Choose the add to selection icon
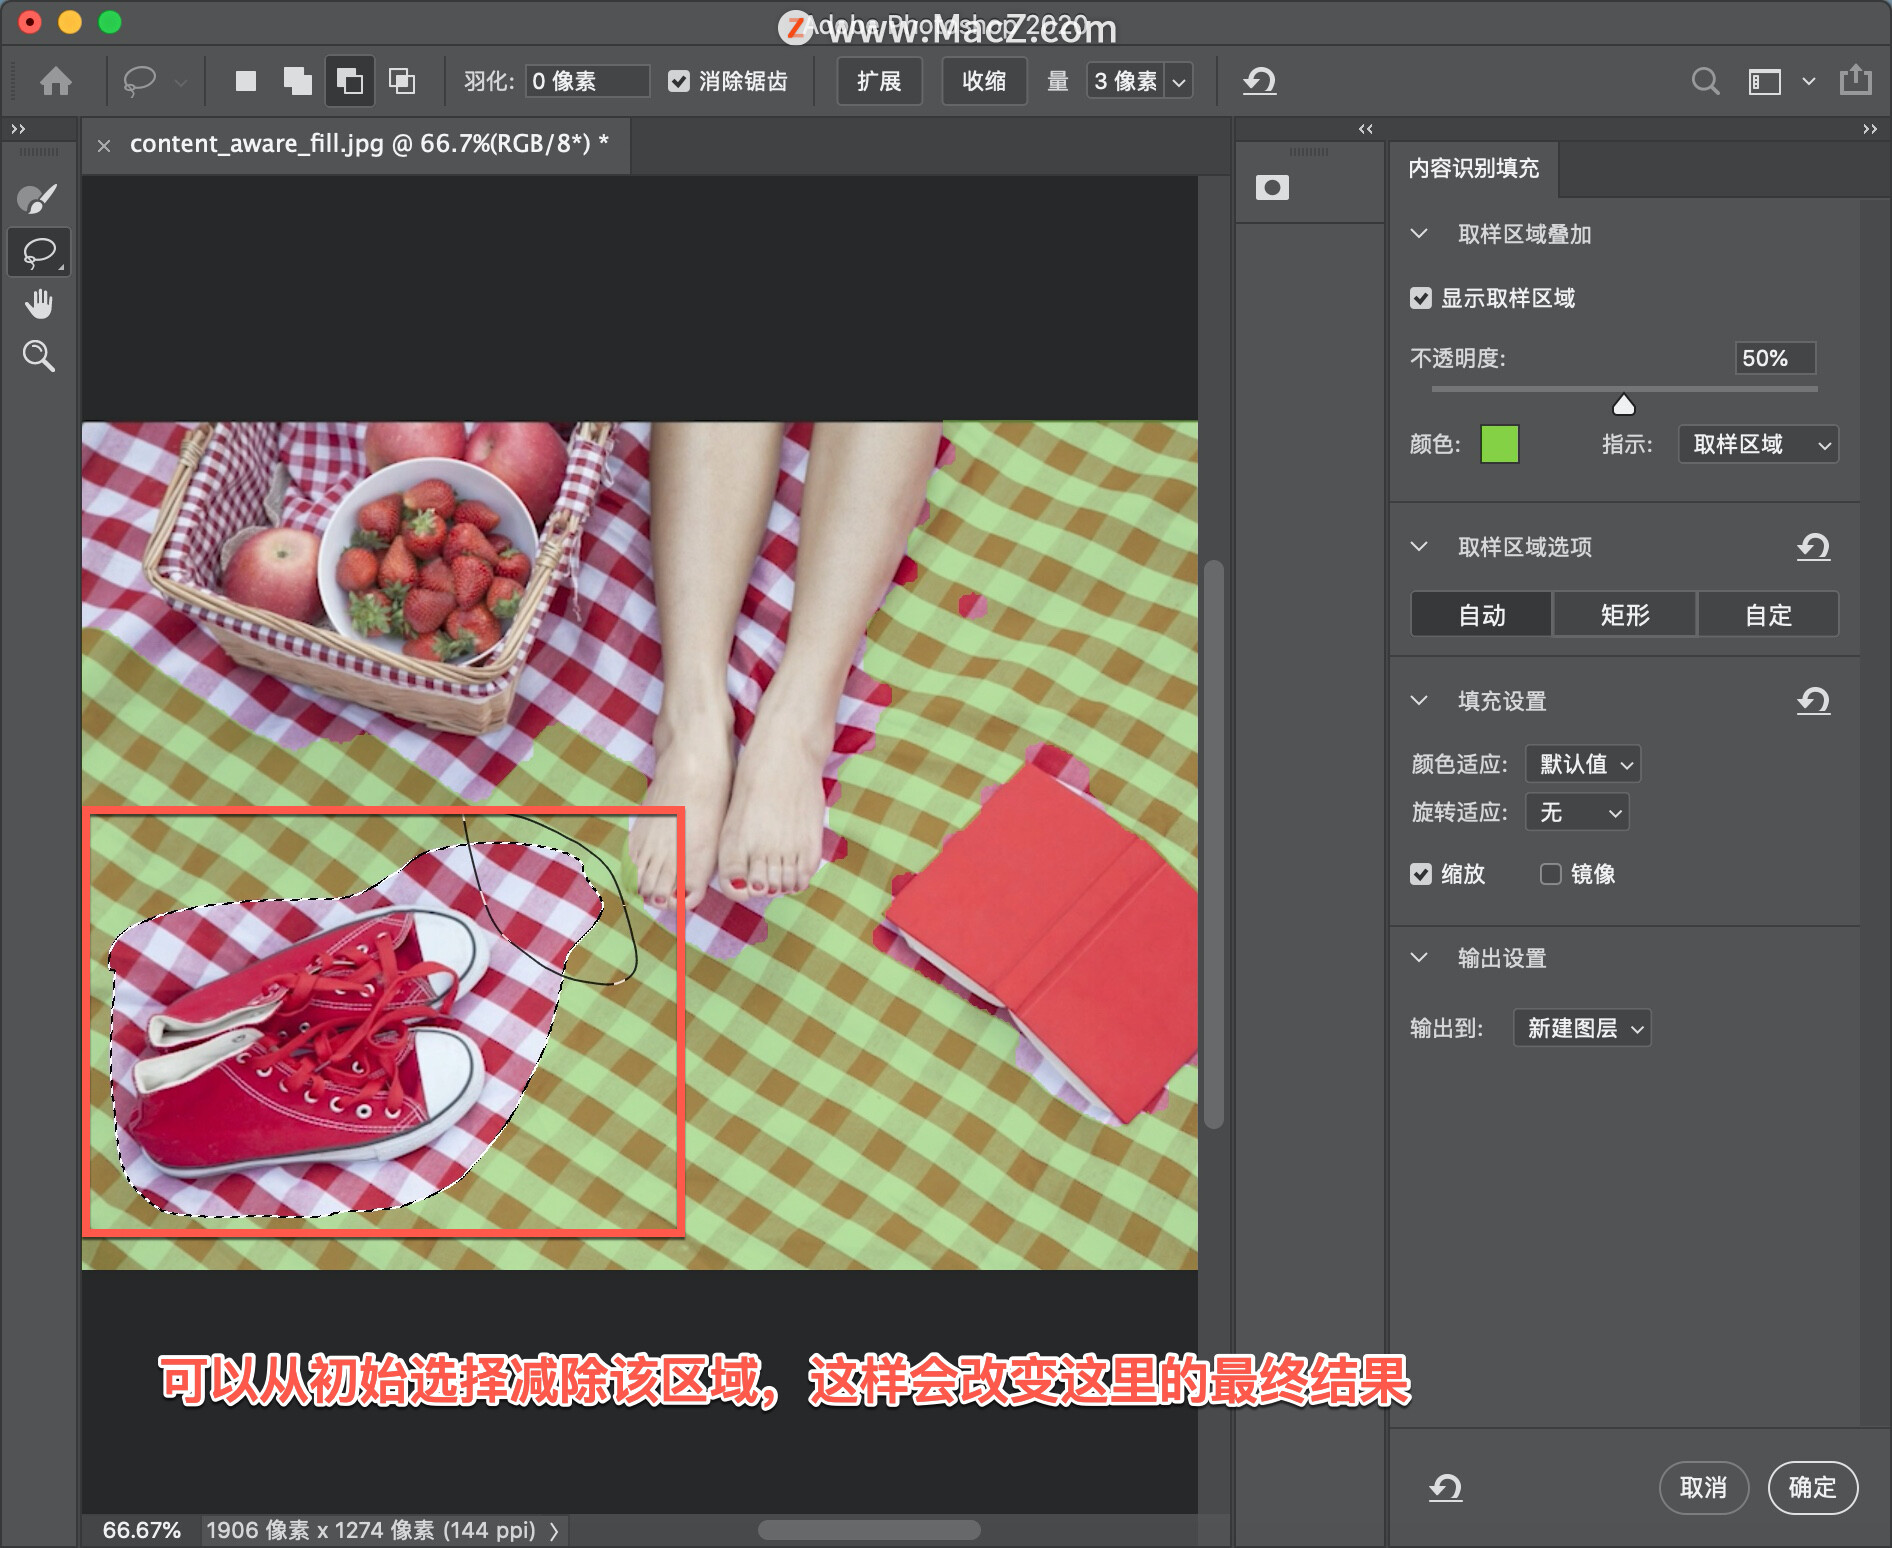The image size is (1892, 1548). [297, 81]
